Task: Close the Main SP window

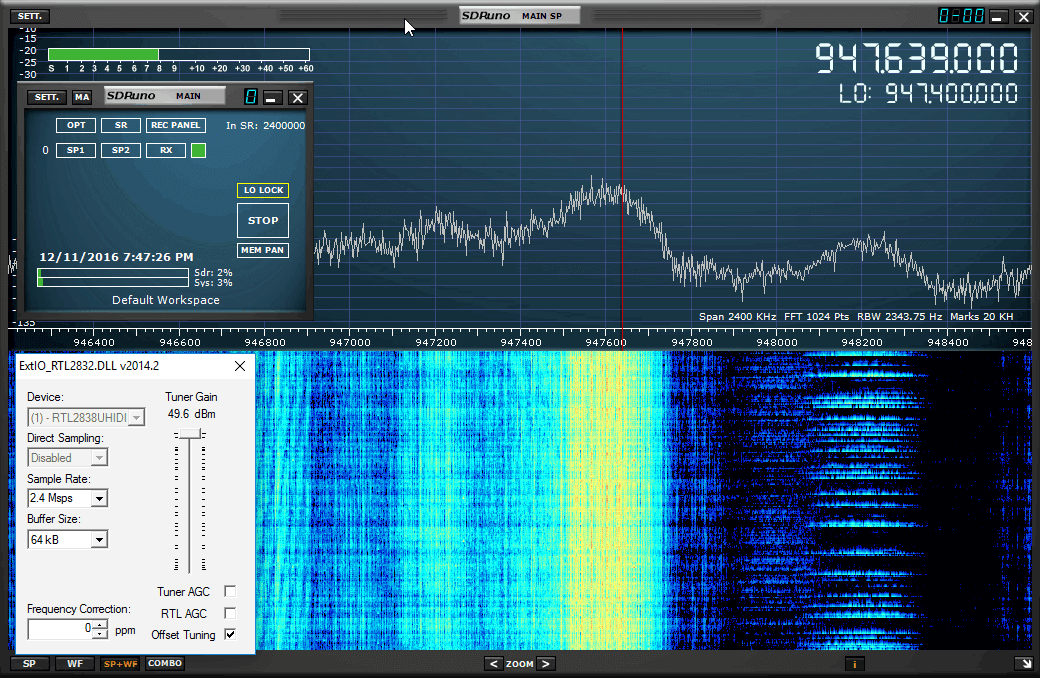Action: 1024,17
